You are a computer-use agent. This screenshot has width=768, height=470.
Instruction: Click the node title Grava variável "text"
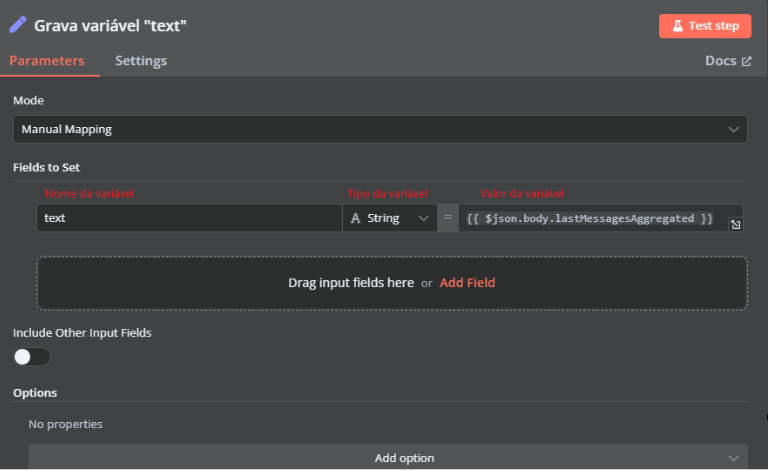(x=111, y=26)
